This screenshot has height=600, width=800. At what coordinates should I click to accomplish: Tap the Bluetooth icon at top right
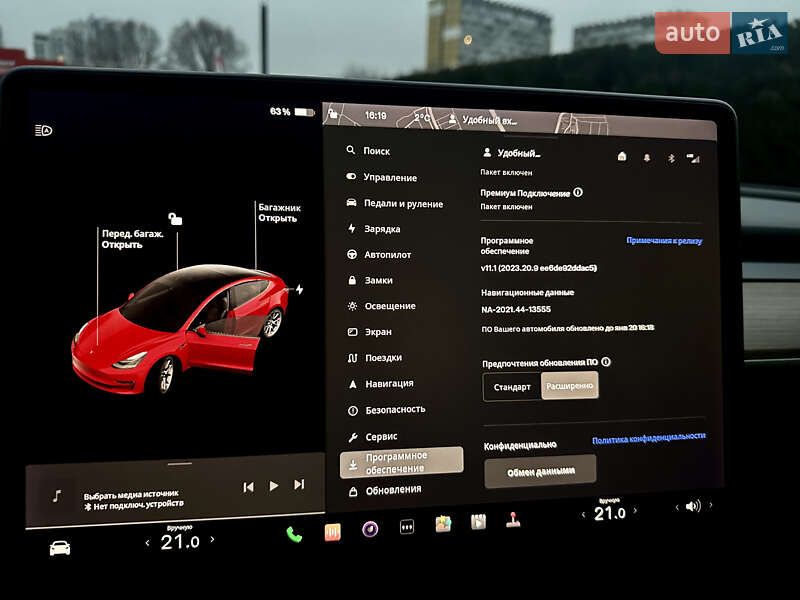[671, 157]
